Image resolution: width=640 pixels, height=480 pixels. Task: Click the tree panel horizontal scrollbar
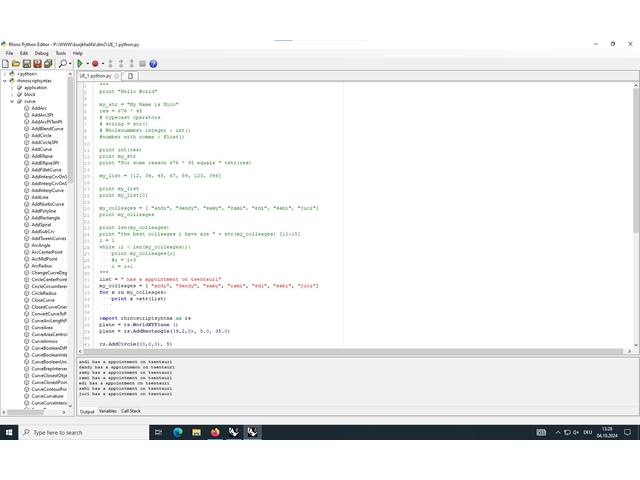[25, 413]
